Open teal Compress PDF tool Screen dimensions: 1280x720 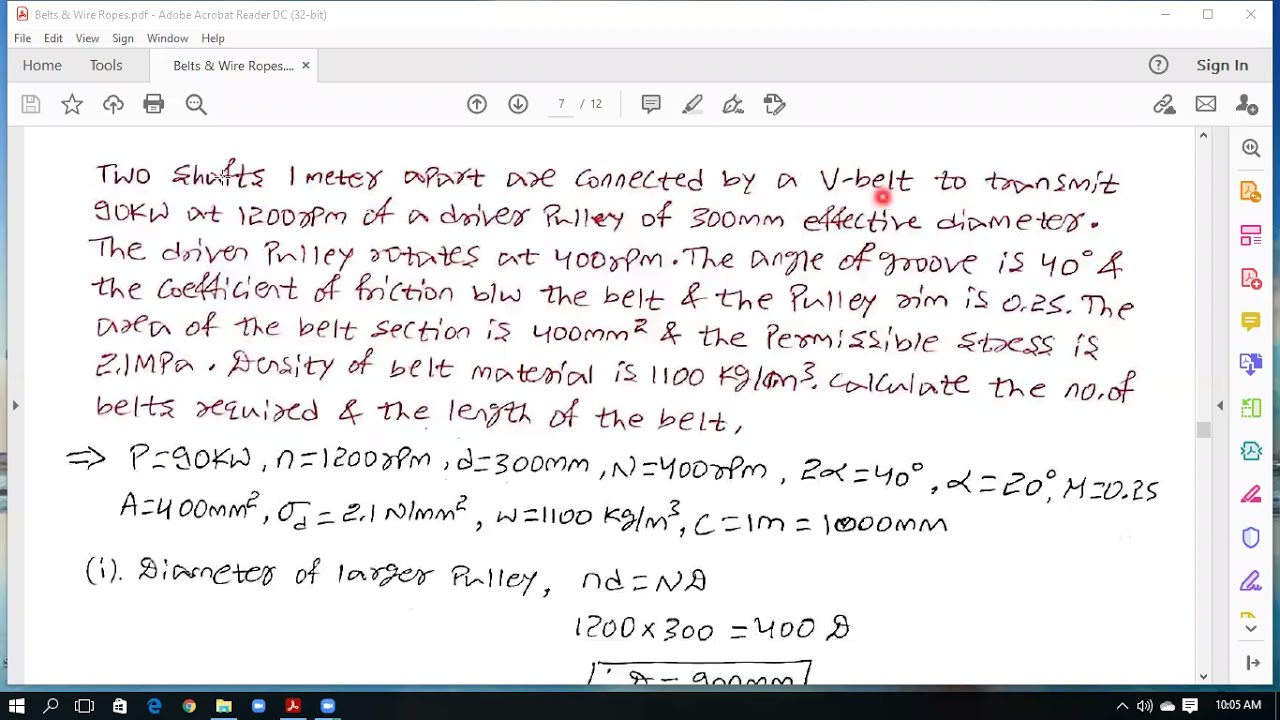1251,451
